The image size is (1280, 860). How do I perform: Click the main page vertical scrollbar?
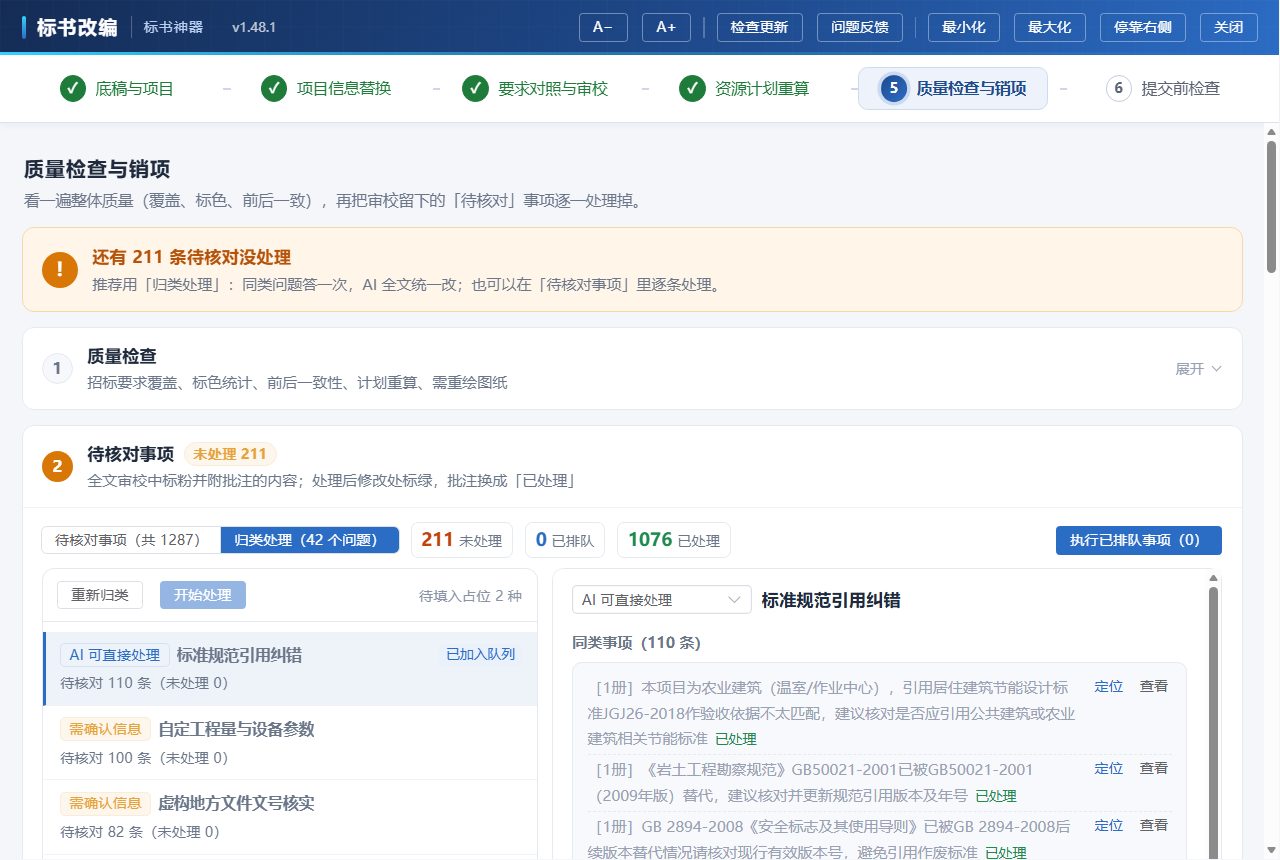click(1271, 206)
